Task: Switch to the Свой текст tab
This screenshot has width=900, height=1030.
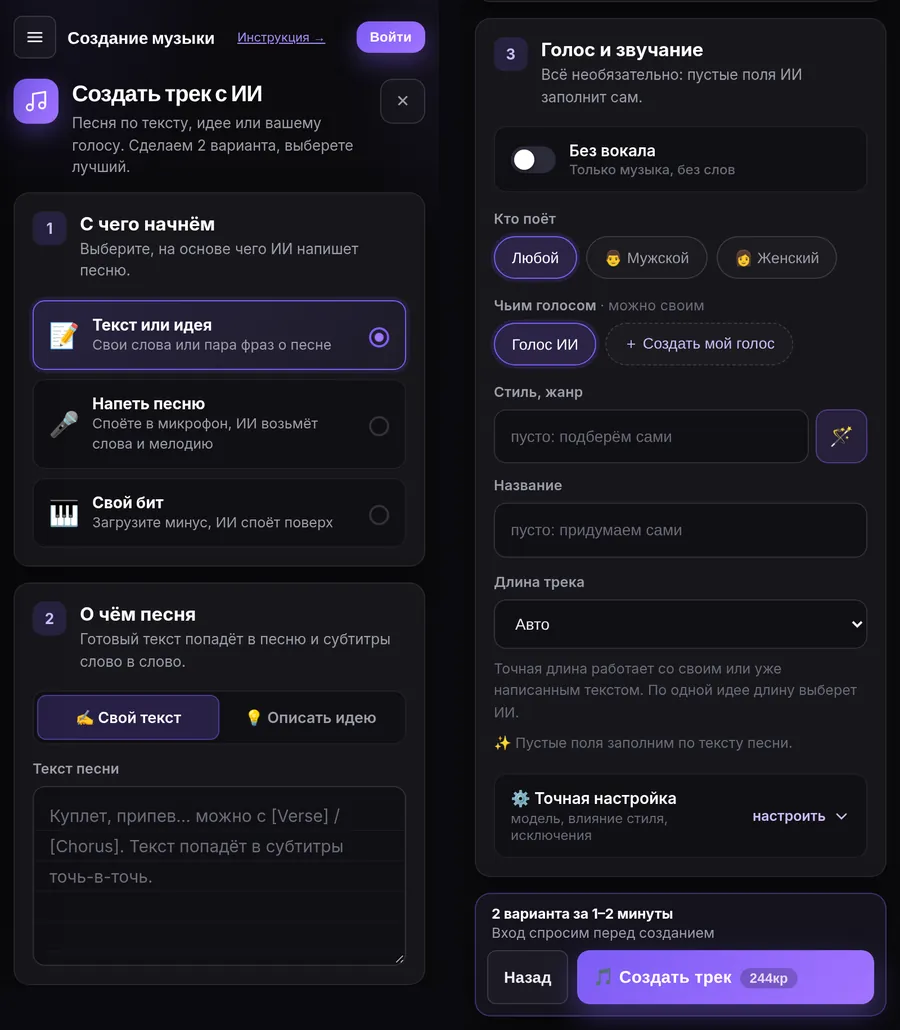Action: [128, 717]
